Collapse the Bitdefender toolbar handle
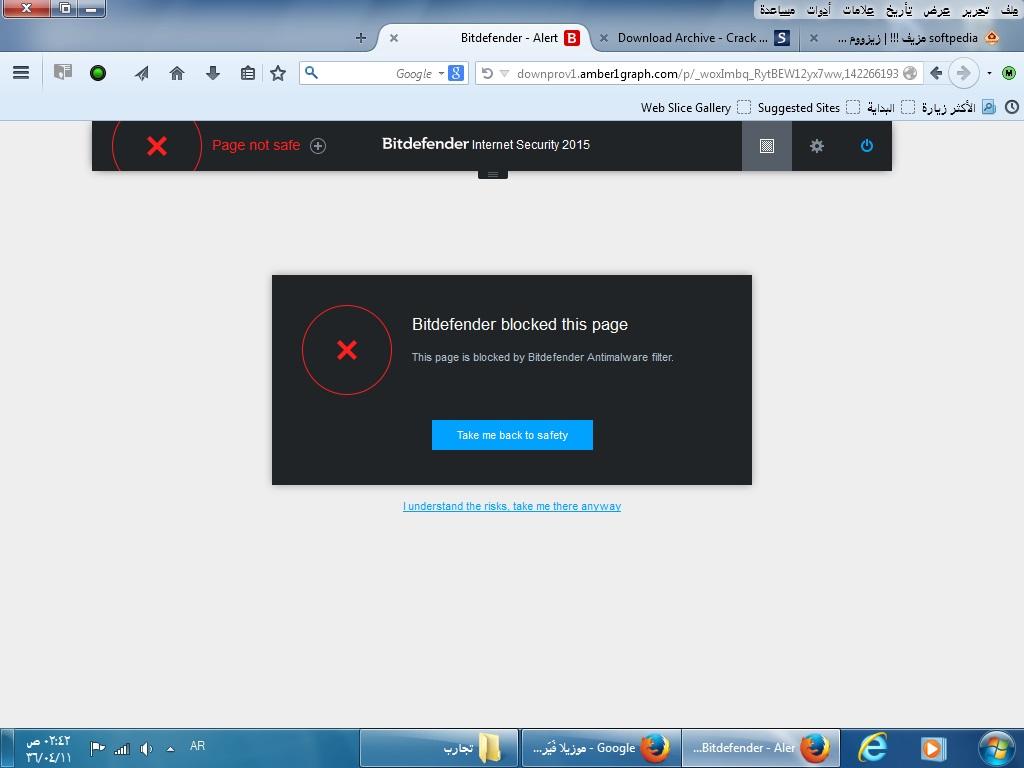1024x768 pixels. [493, 174]
